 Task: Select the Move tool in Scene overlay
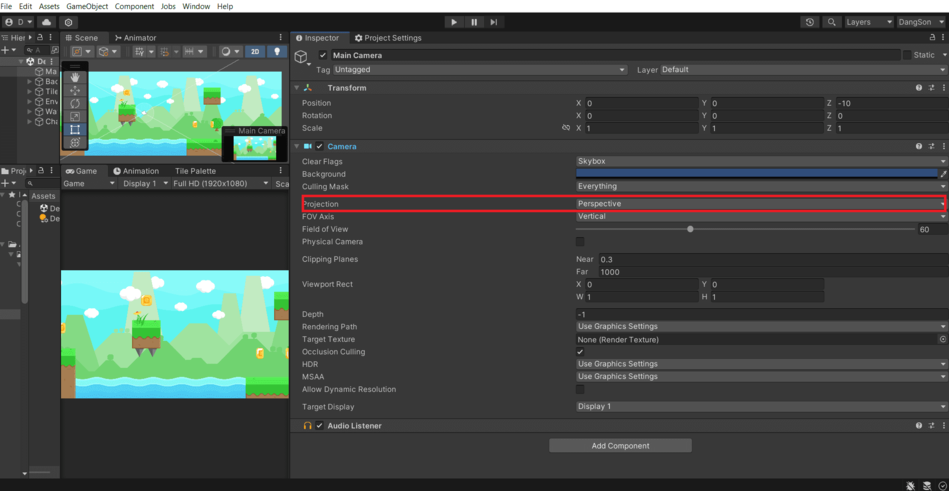pyautogui.click(x=75, y=90)
